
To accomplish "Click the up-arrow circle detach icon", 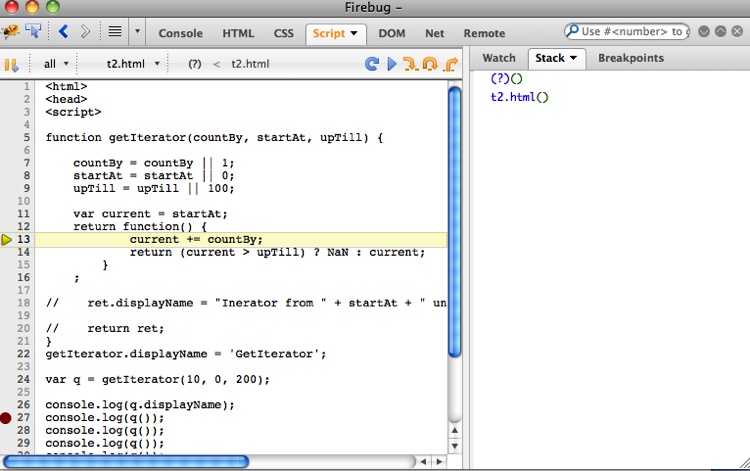I will [720, 32].
